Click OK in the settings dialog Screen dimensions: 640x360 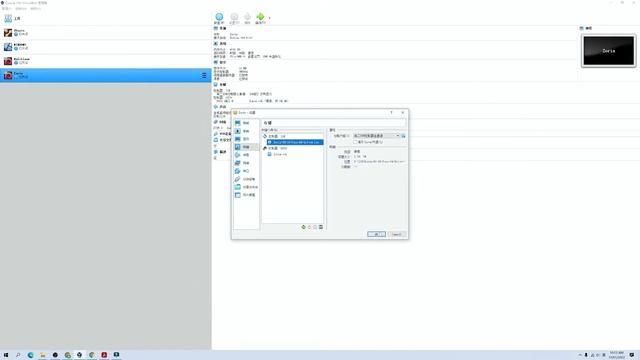pos(376,234)
